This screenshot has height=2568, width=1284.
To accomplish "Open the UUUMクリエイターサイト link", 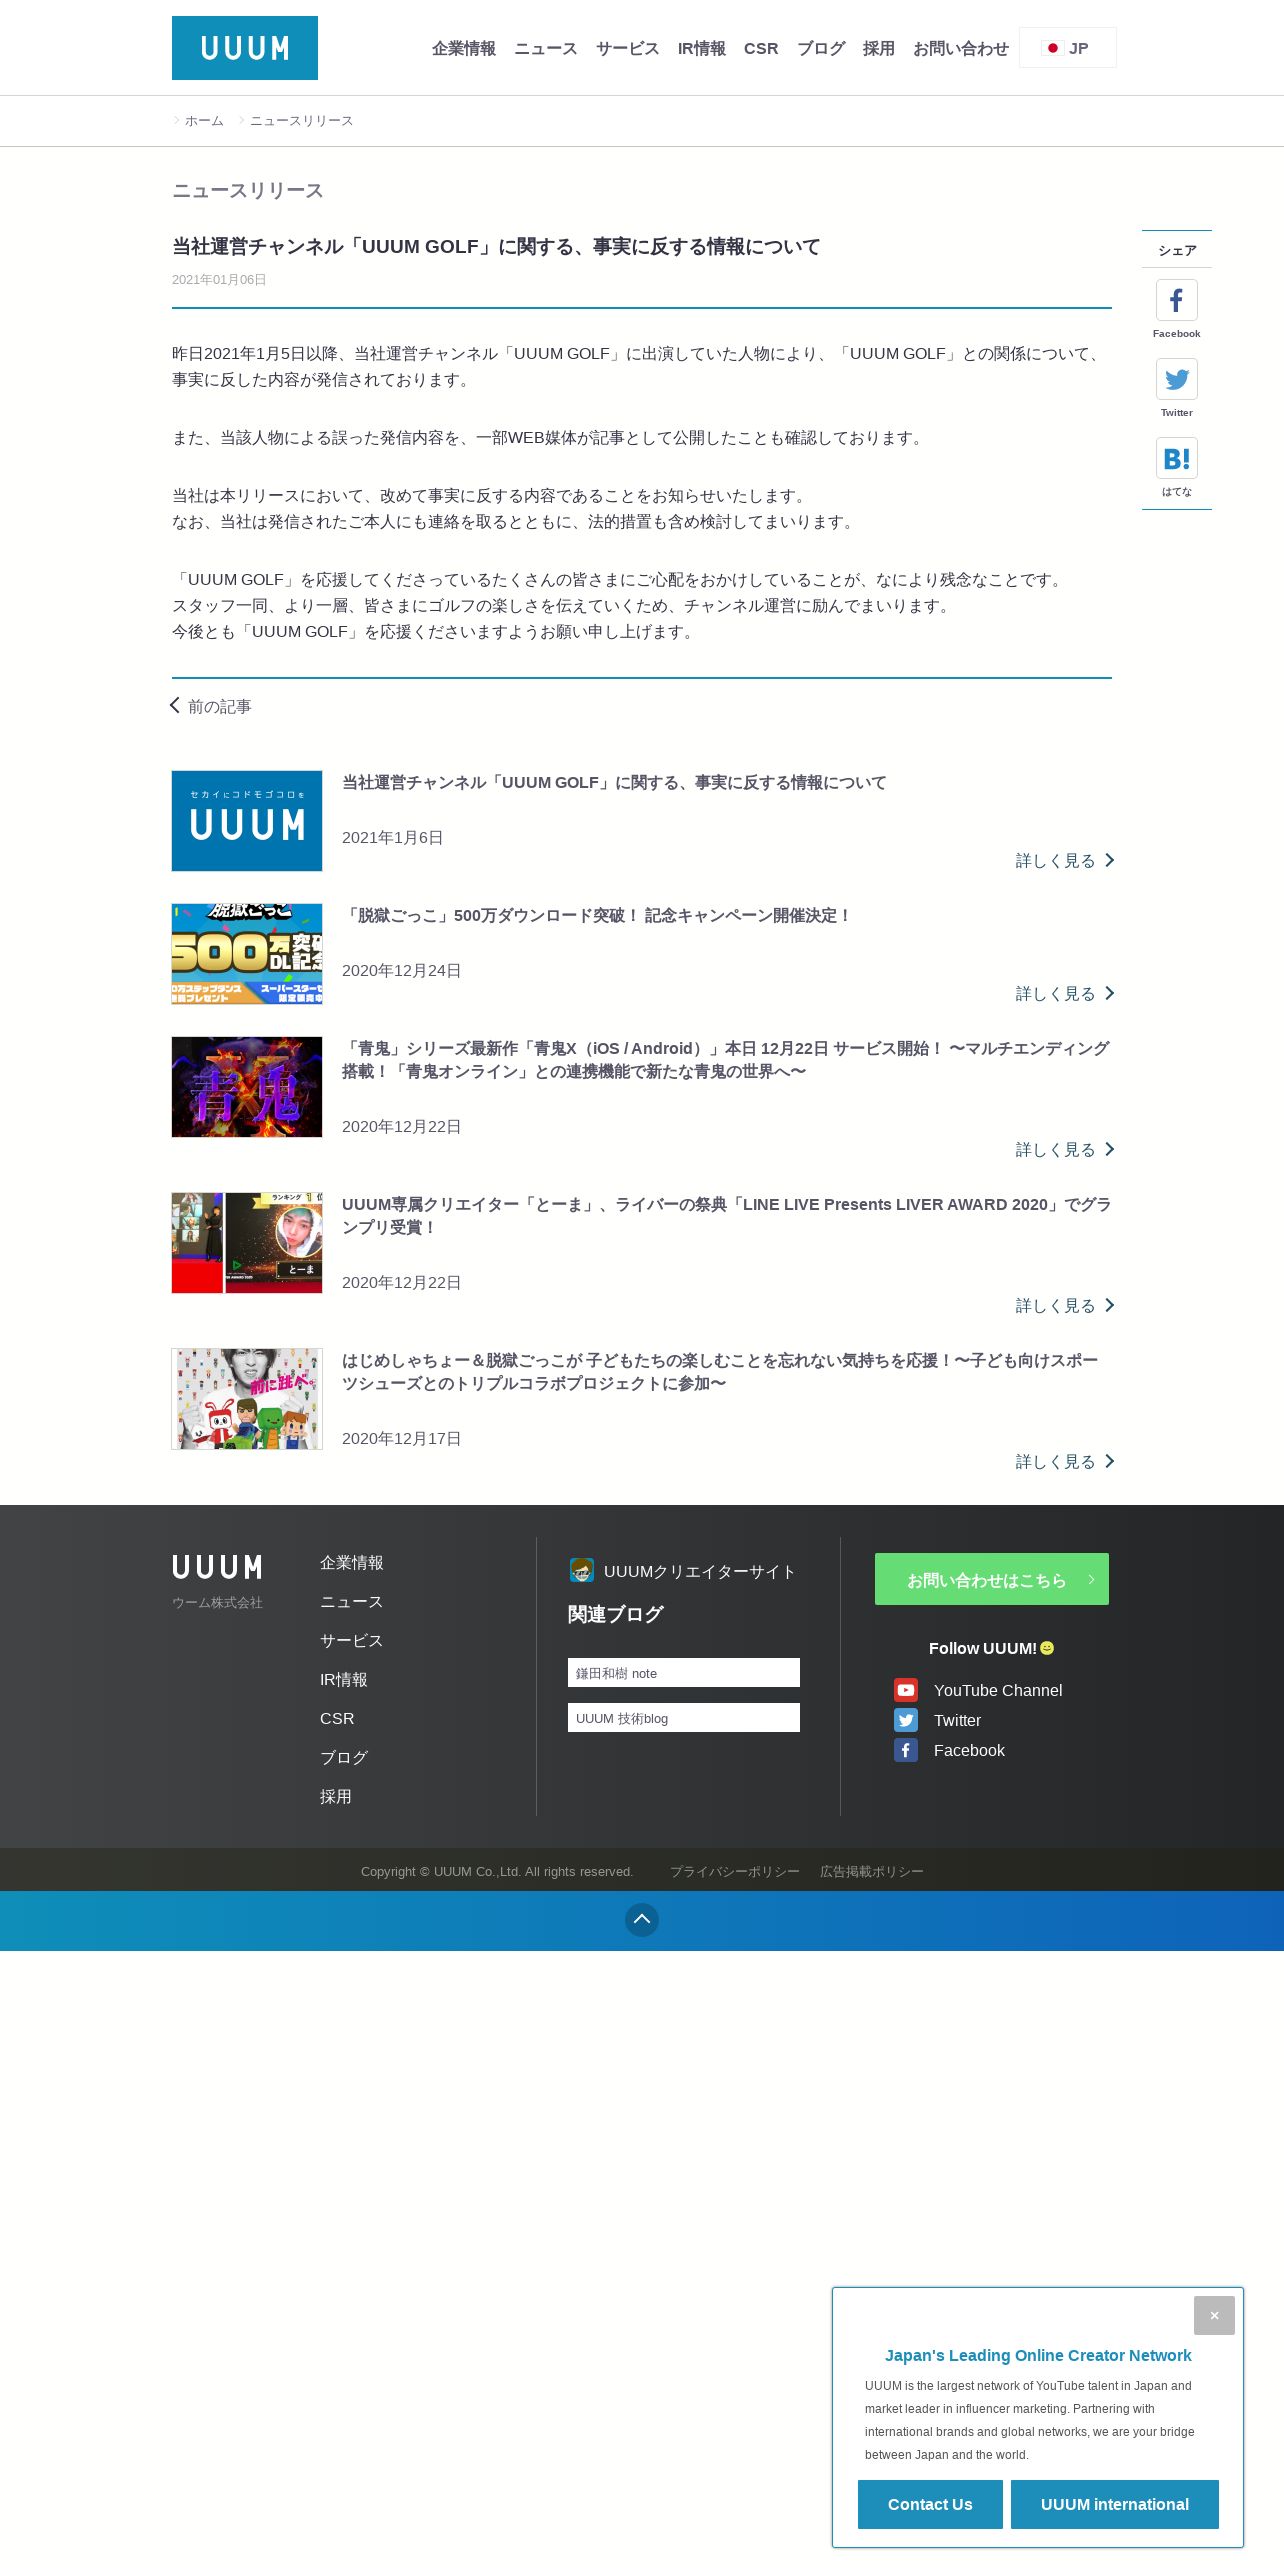I will tap(699, 1571).
